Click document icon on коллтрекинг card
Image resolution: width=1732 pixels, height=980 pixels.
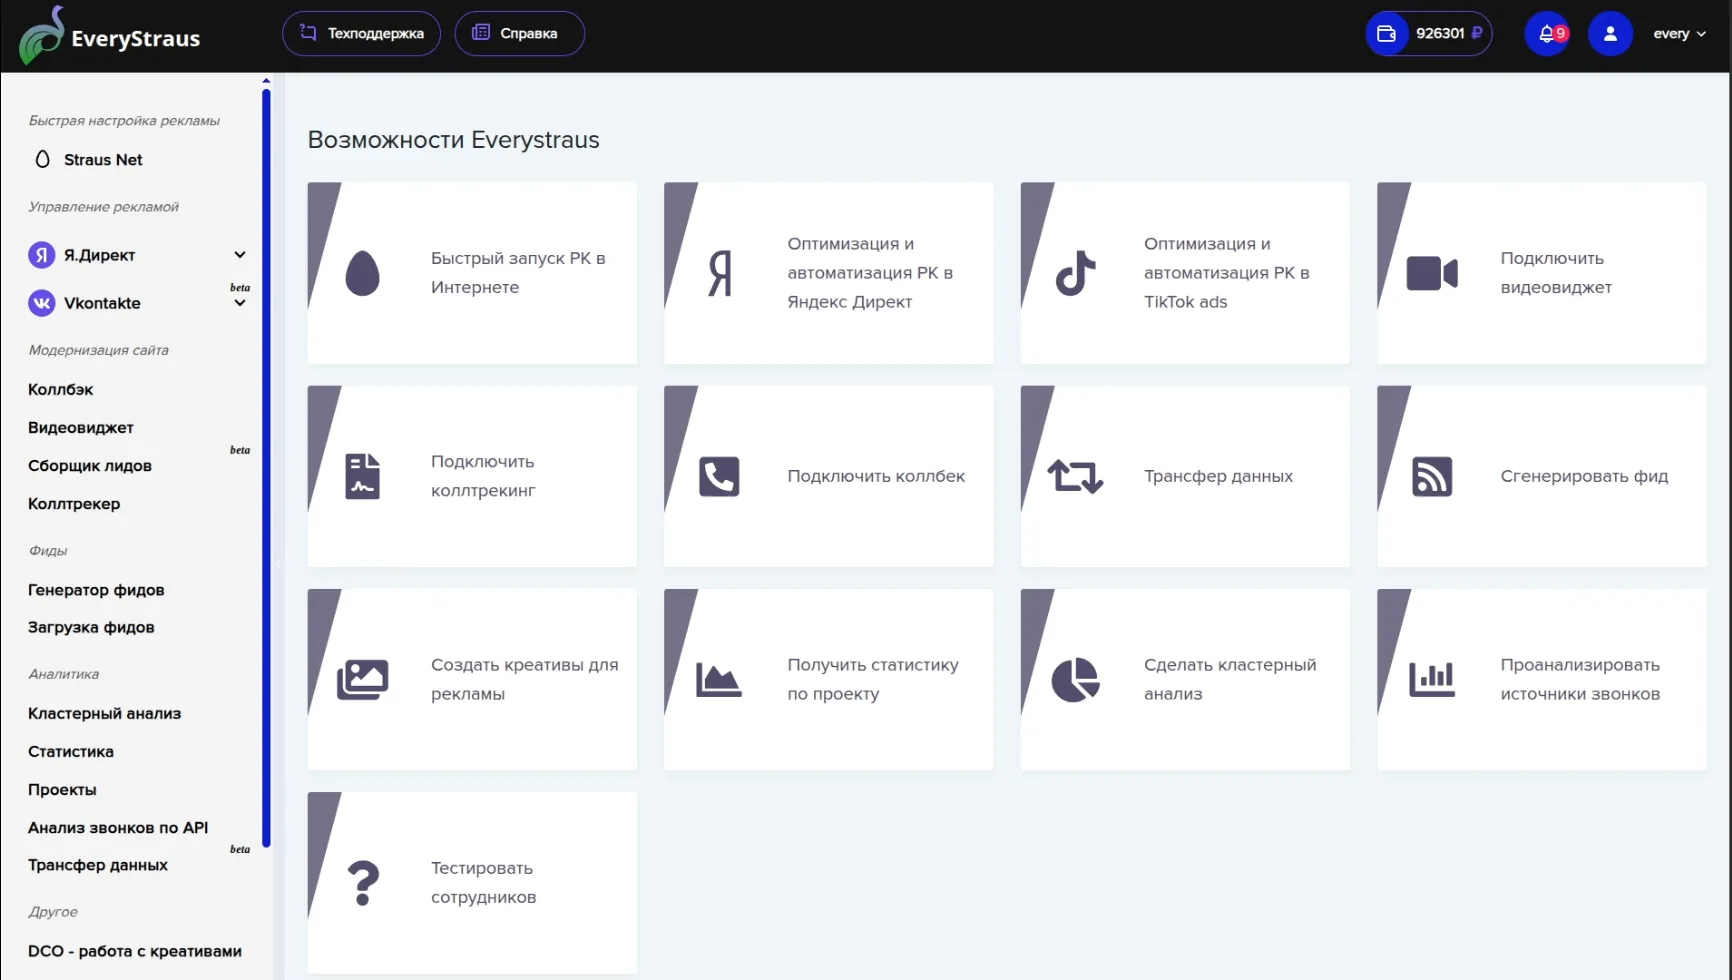click(x=362, y=476)
